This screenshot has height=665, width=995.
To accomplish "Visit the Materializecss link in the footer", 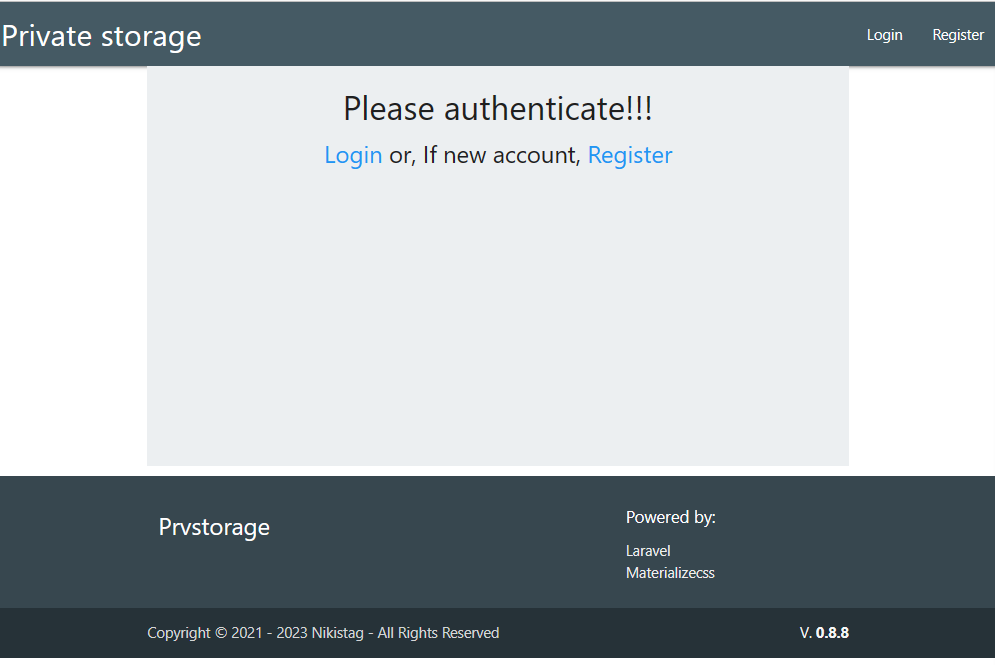I will [x=670, y=573].
